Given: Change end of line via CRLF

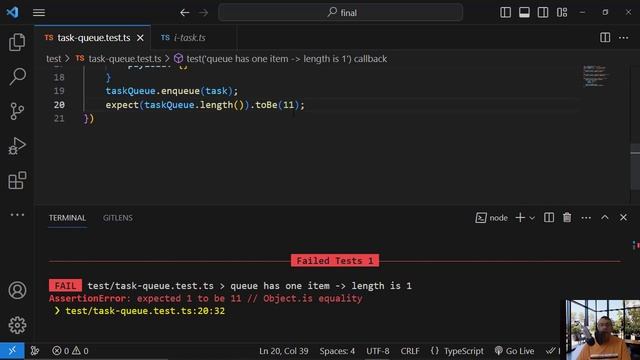Looking at the screenshot, I should click(x=410, y=351).
